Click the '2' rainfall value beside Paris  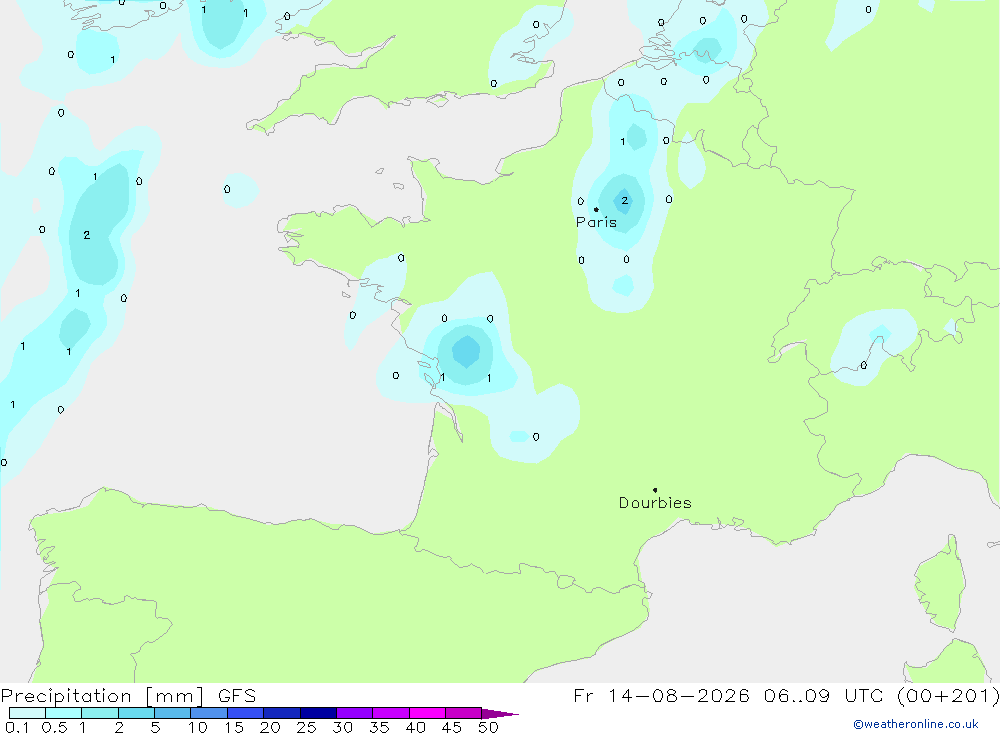point(624,200)
